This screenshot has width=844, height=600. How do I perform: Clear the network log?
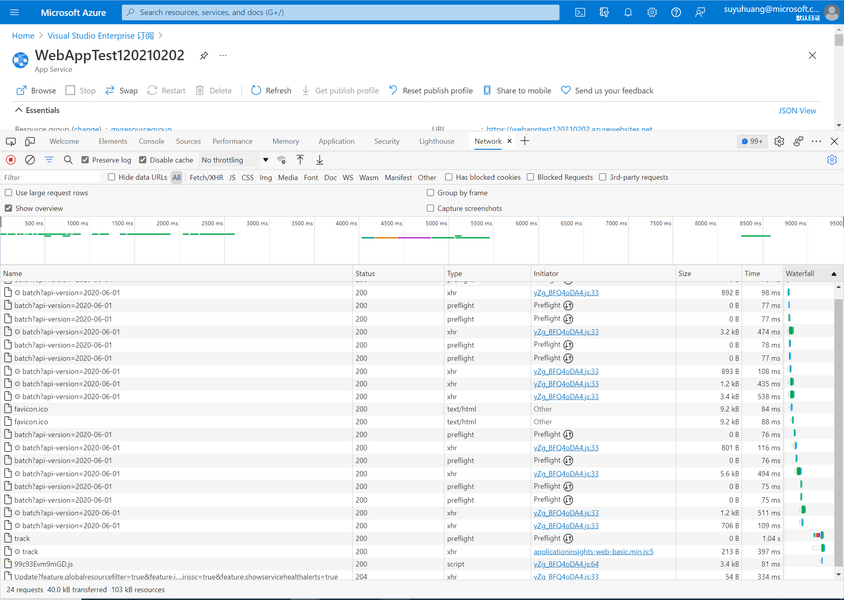point(30,160)
